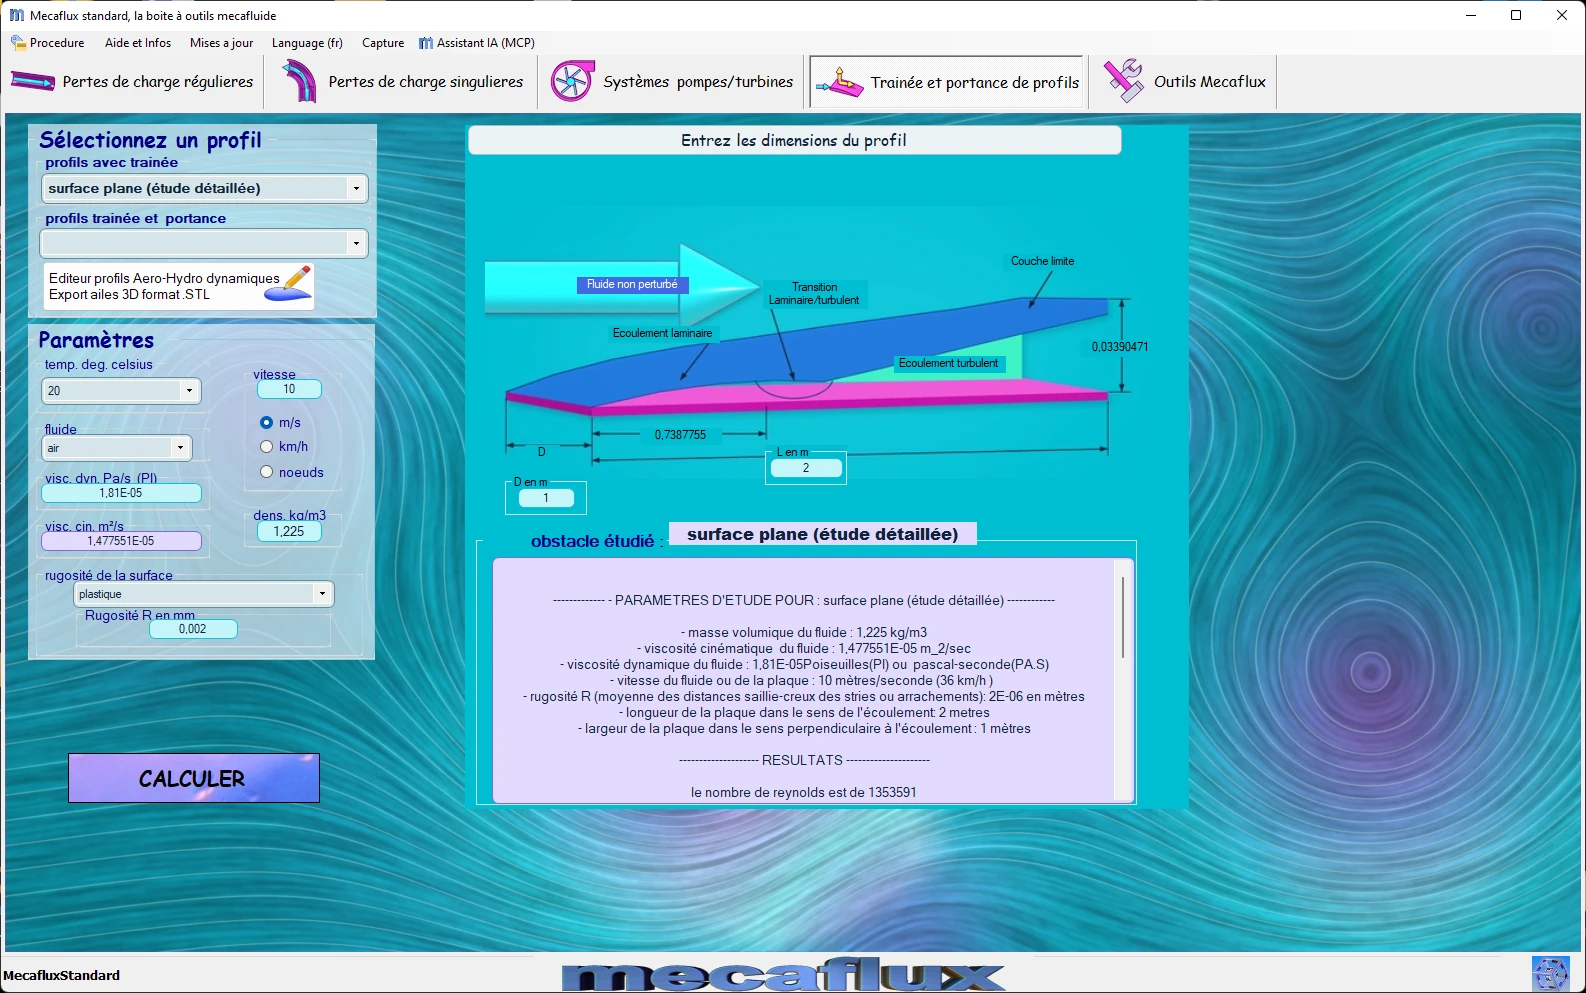Click the Procedure menu icon
1586x993 pixels.
pyautogui.click(x=18, y=43)
